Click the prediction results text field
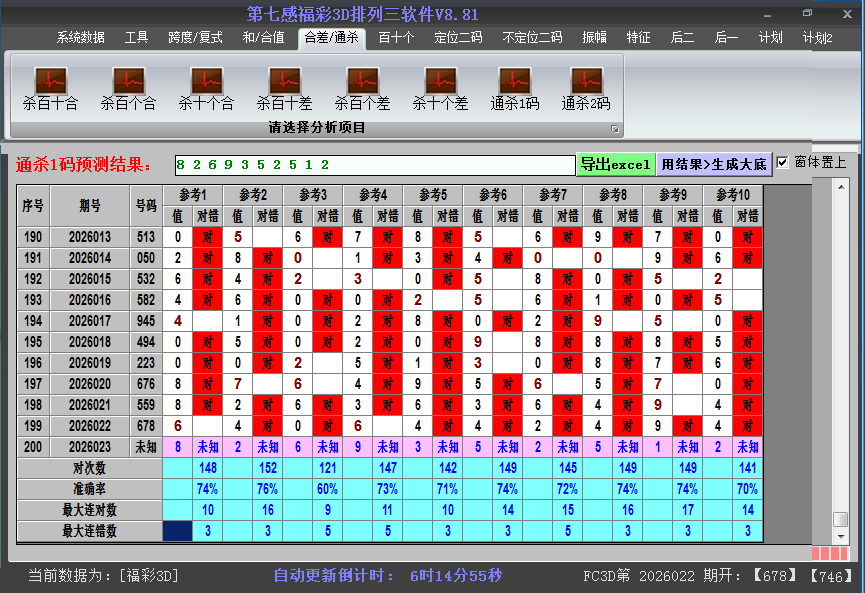865x593 pixels. (373, 164)
